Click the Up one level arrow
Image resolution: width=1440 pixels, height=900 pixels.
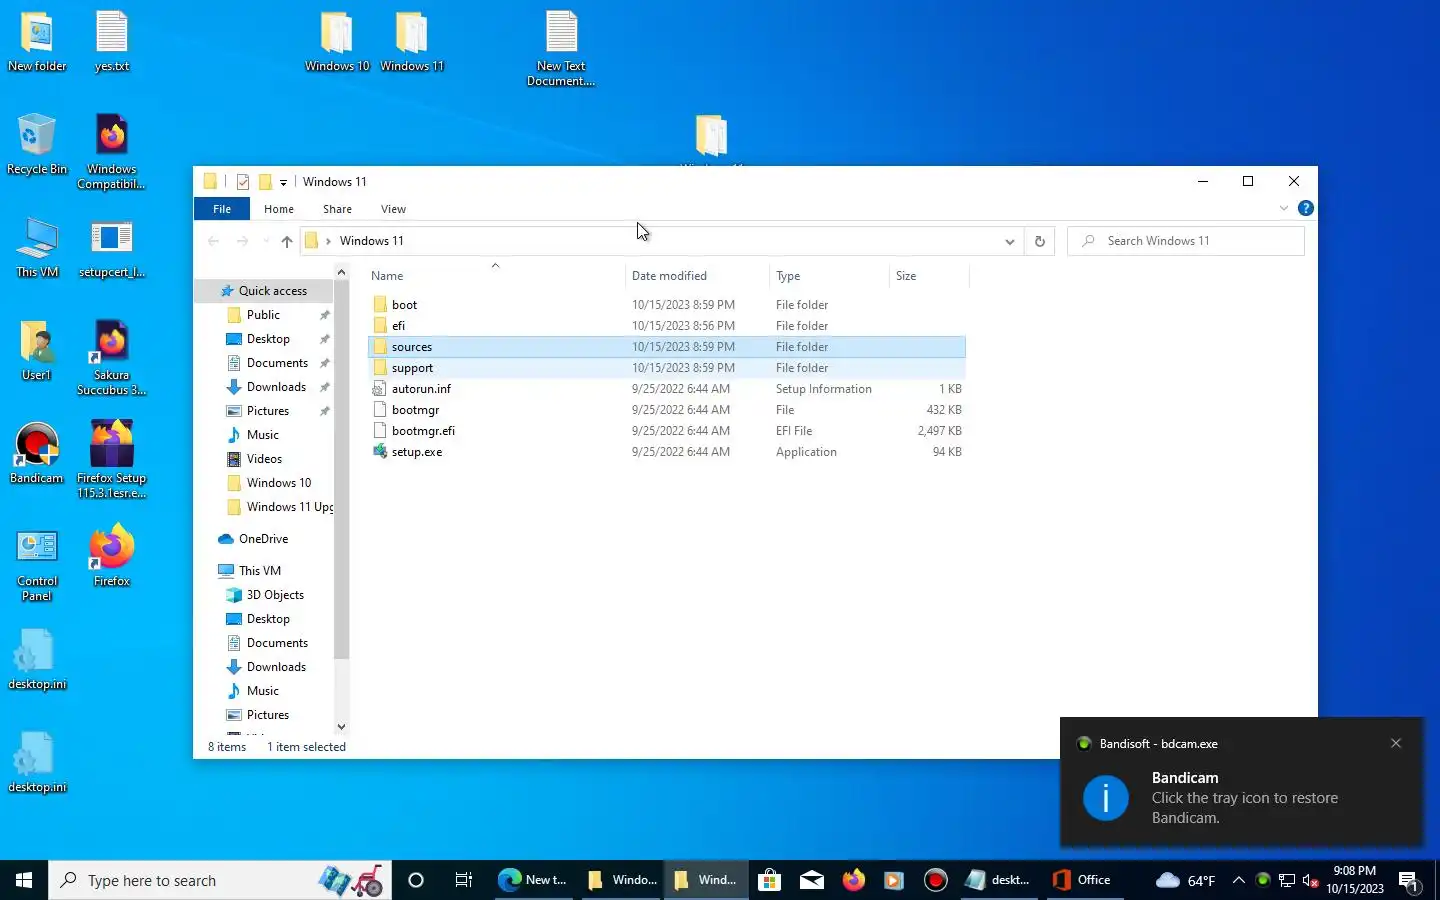pos(287,241)
